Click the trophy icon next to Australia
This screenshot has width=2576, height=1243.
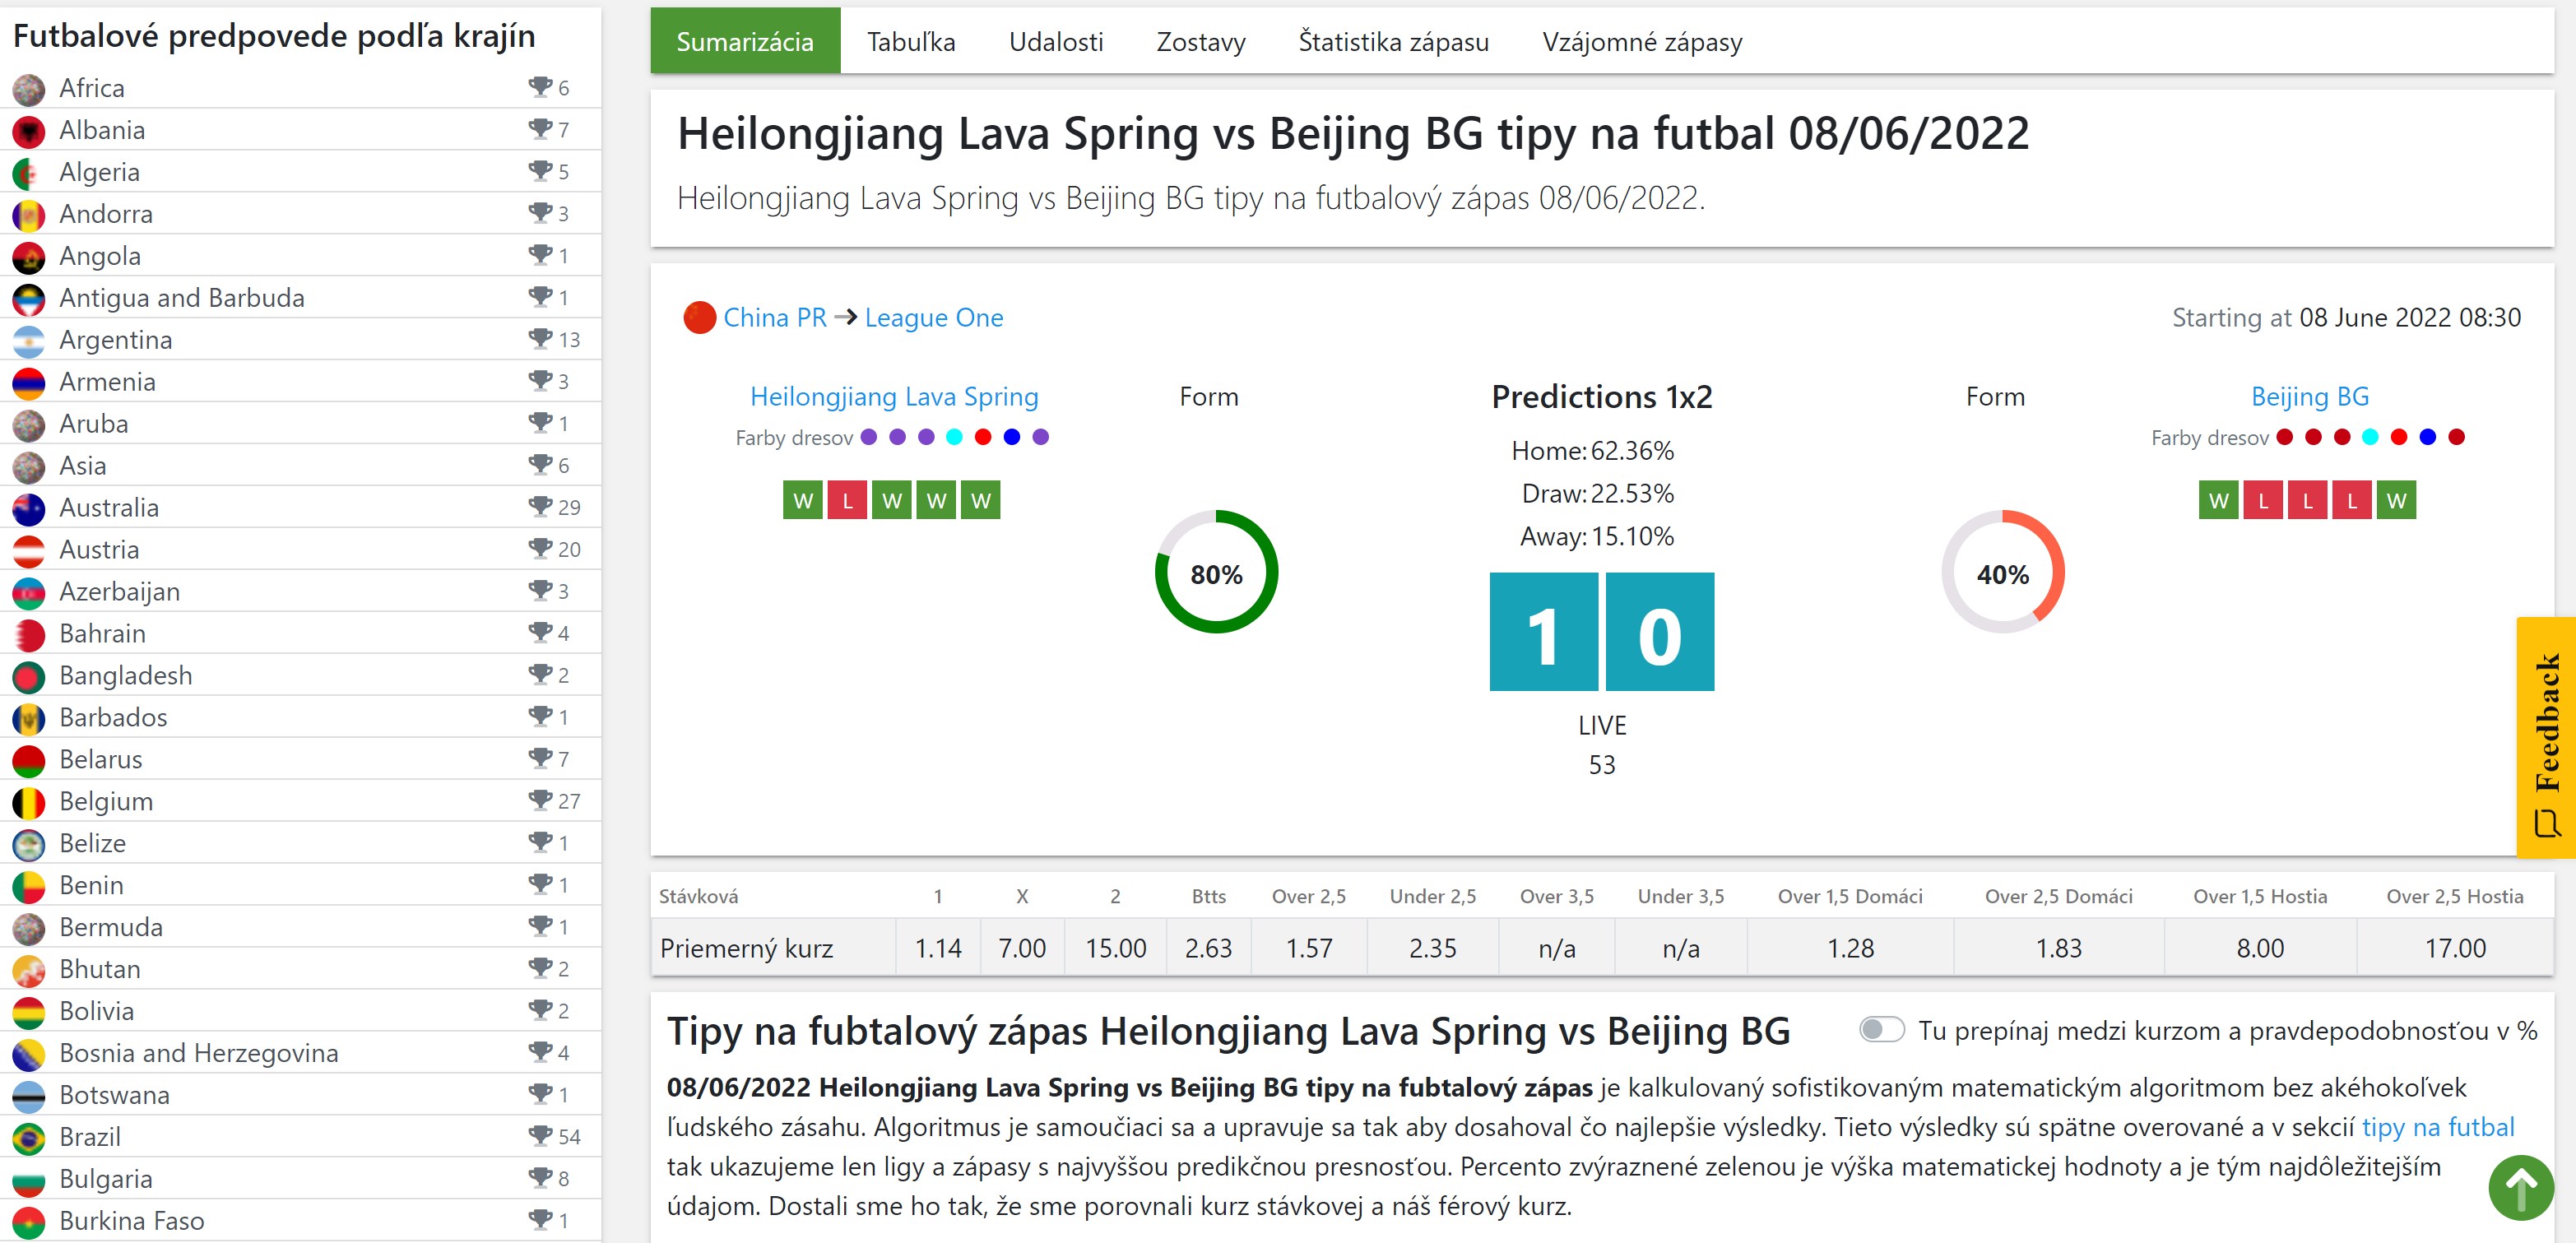(x=540, y=507)
